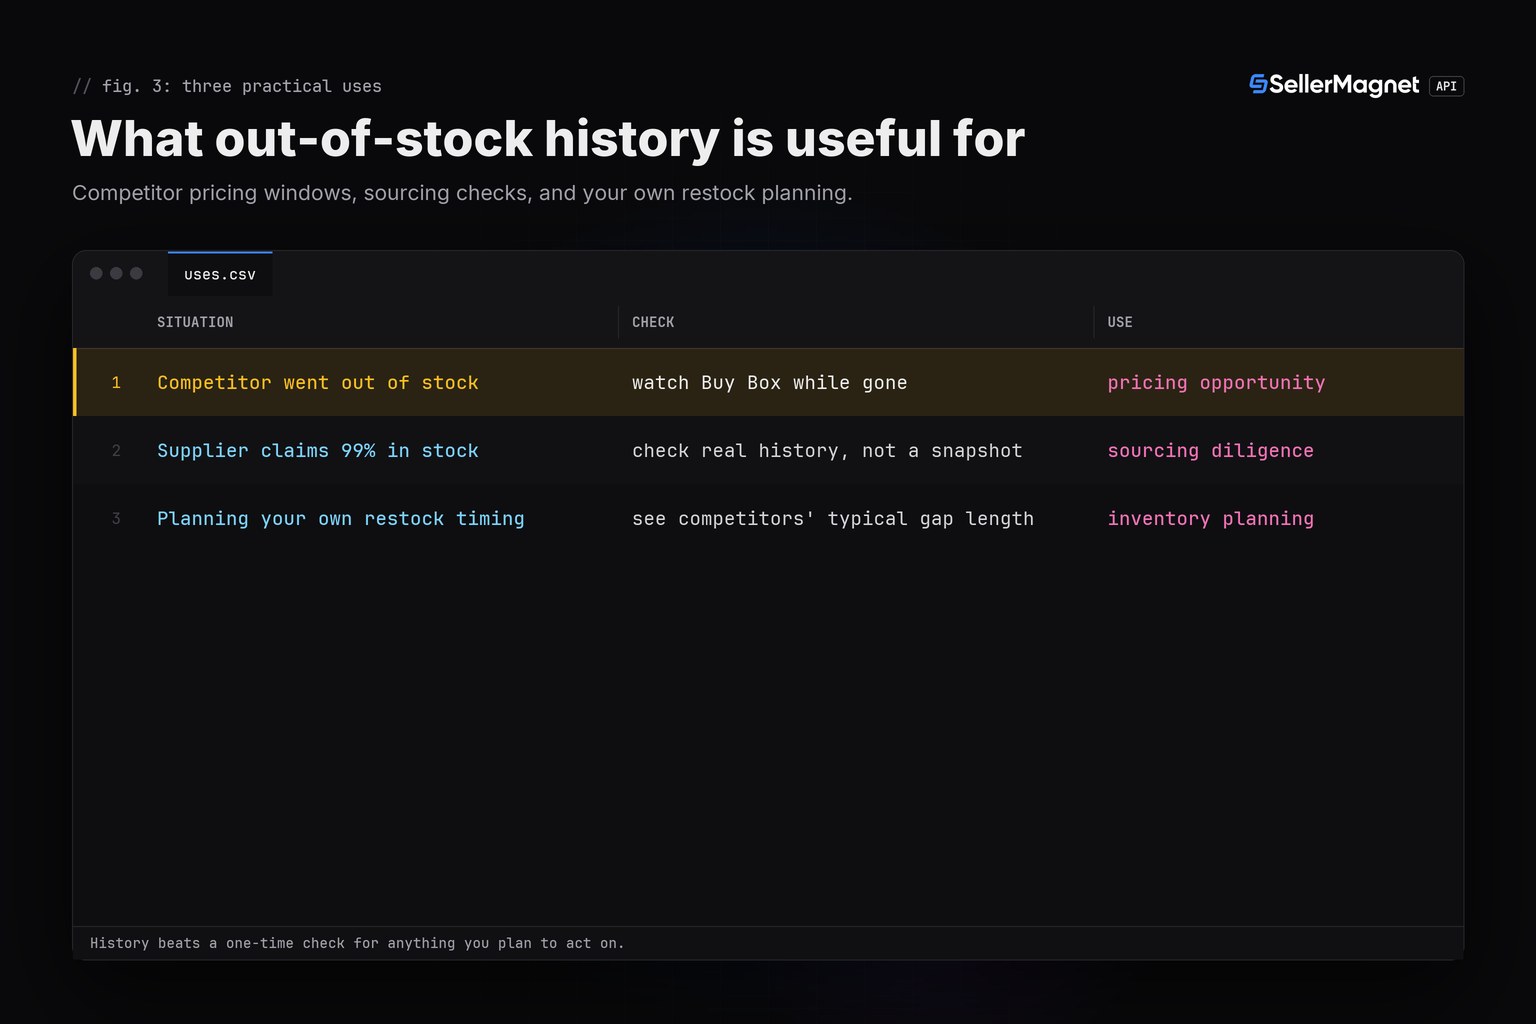
Task: Click 'check real history, not a snapshot'
Action: click(827, 451)
